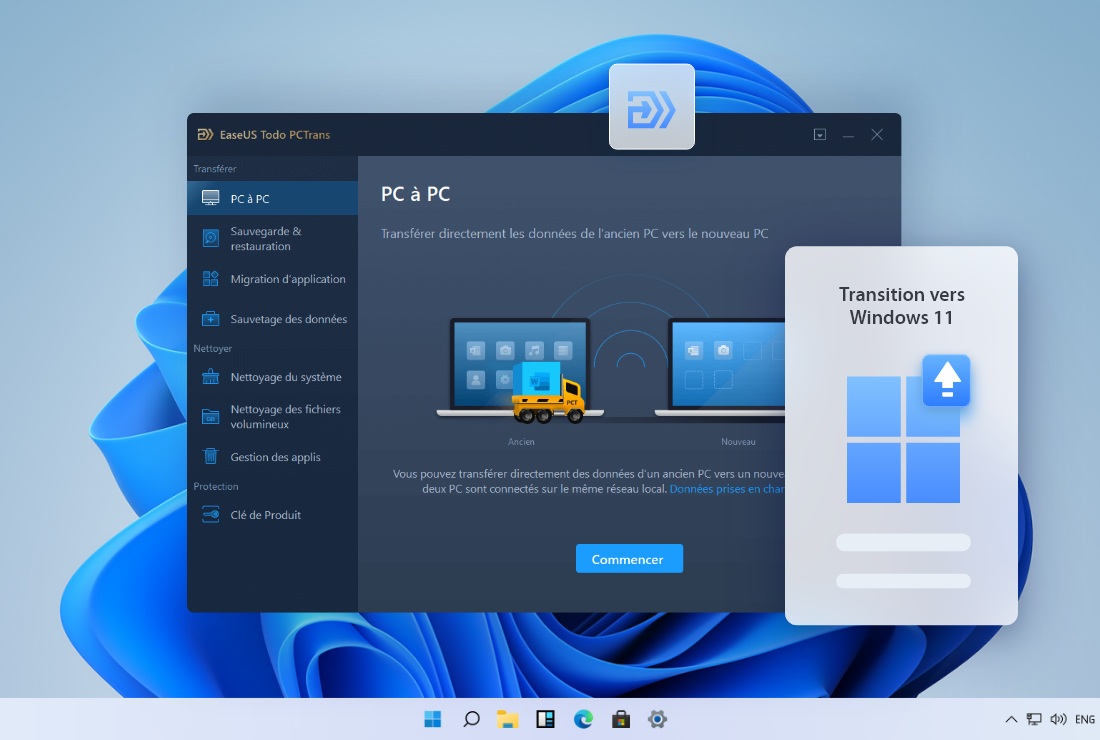Click the Windows 11 upgrade arrow icon
The height and width of the screenshot is (740, 1100).
pyautogui.click(x=946, y=380)
